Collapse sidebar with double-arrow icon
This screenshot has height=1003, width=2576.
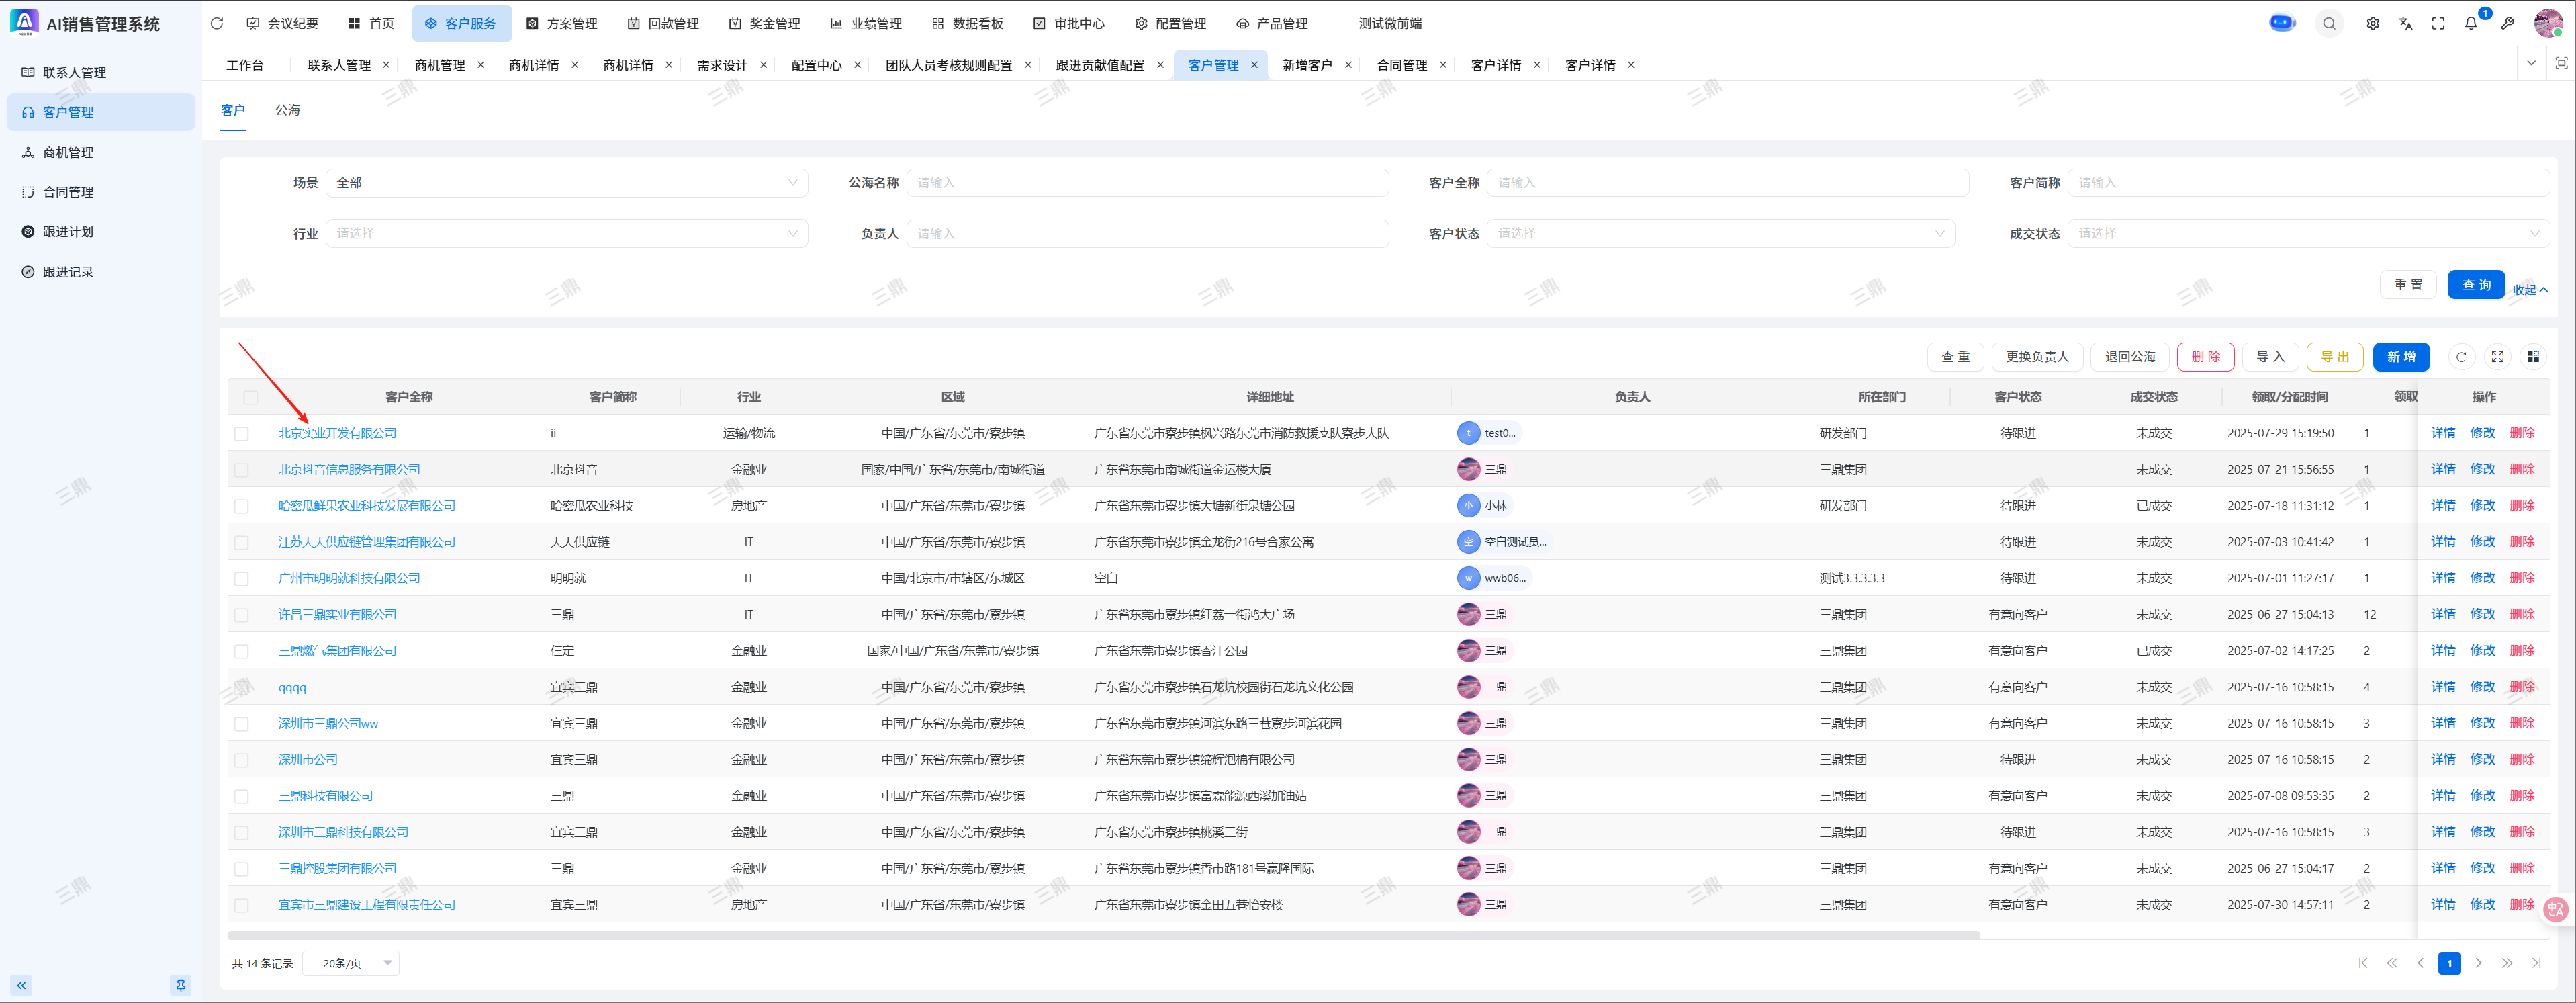pos(21,985)
